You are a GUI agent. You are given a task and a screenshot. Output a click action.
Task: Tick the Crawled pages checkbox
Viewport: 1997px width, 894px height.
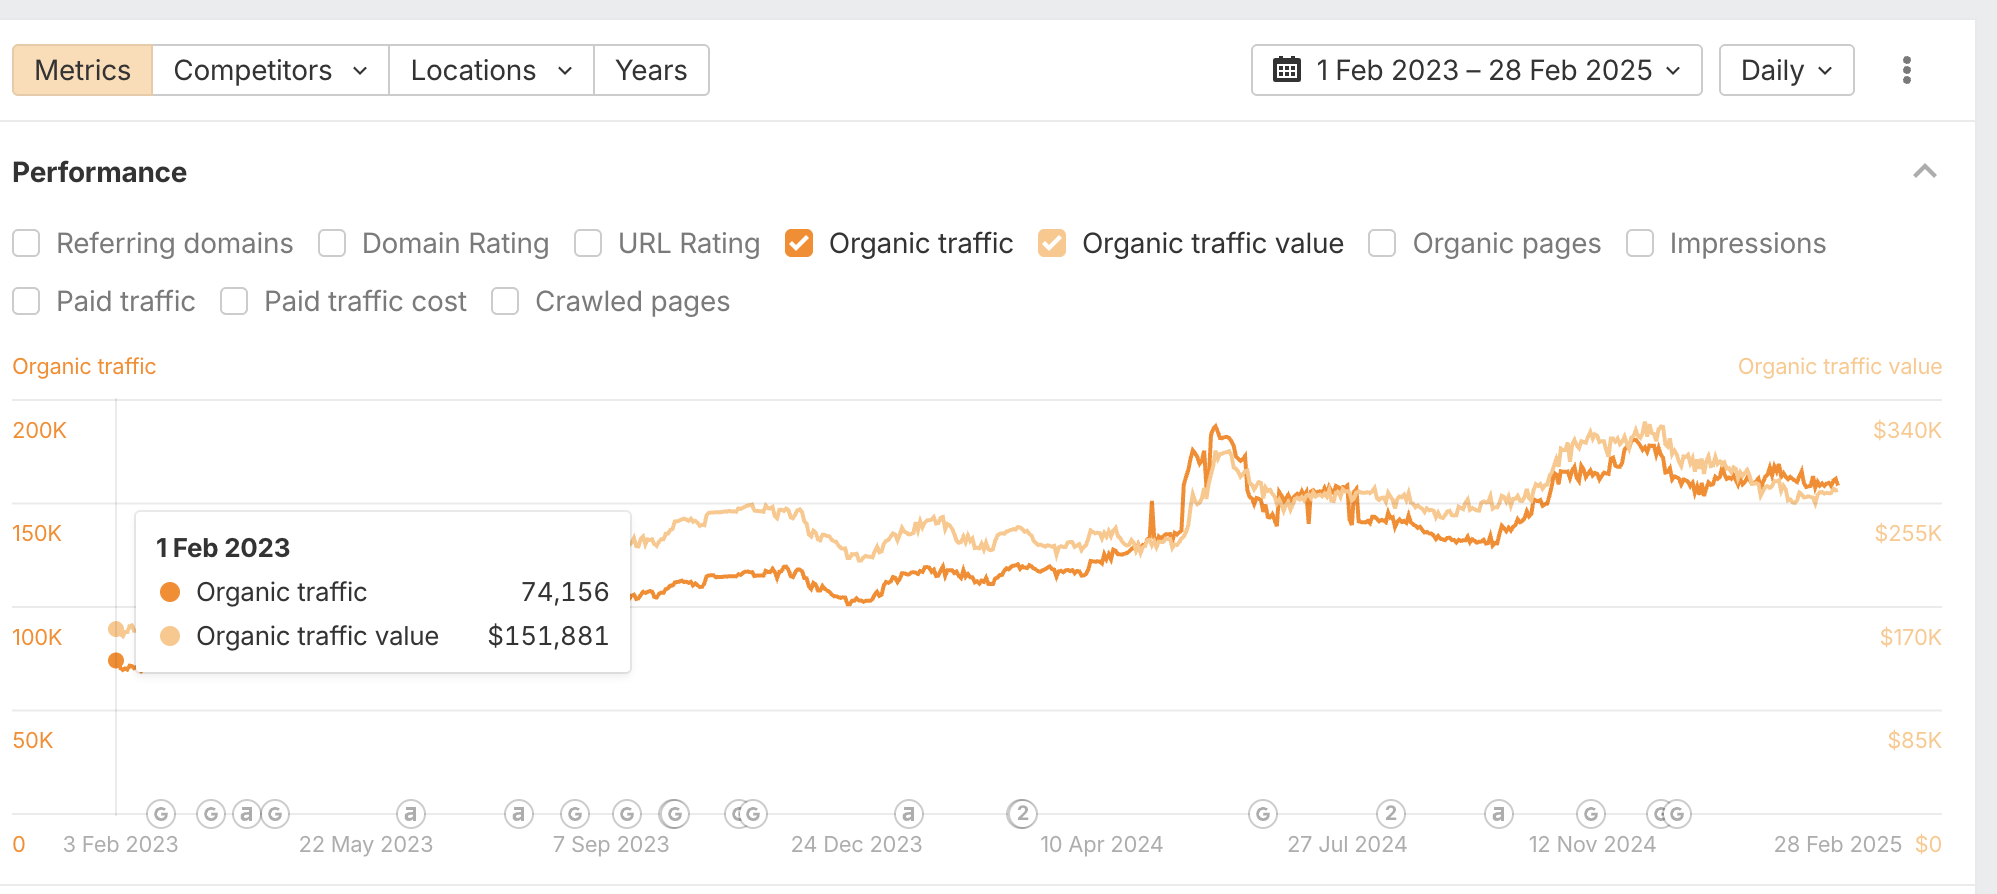click(505, 302)
